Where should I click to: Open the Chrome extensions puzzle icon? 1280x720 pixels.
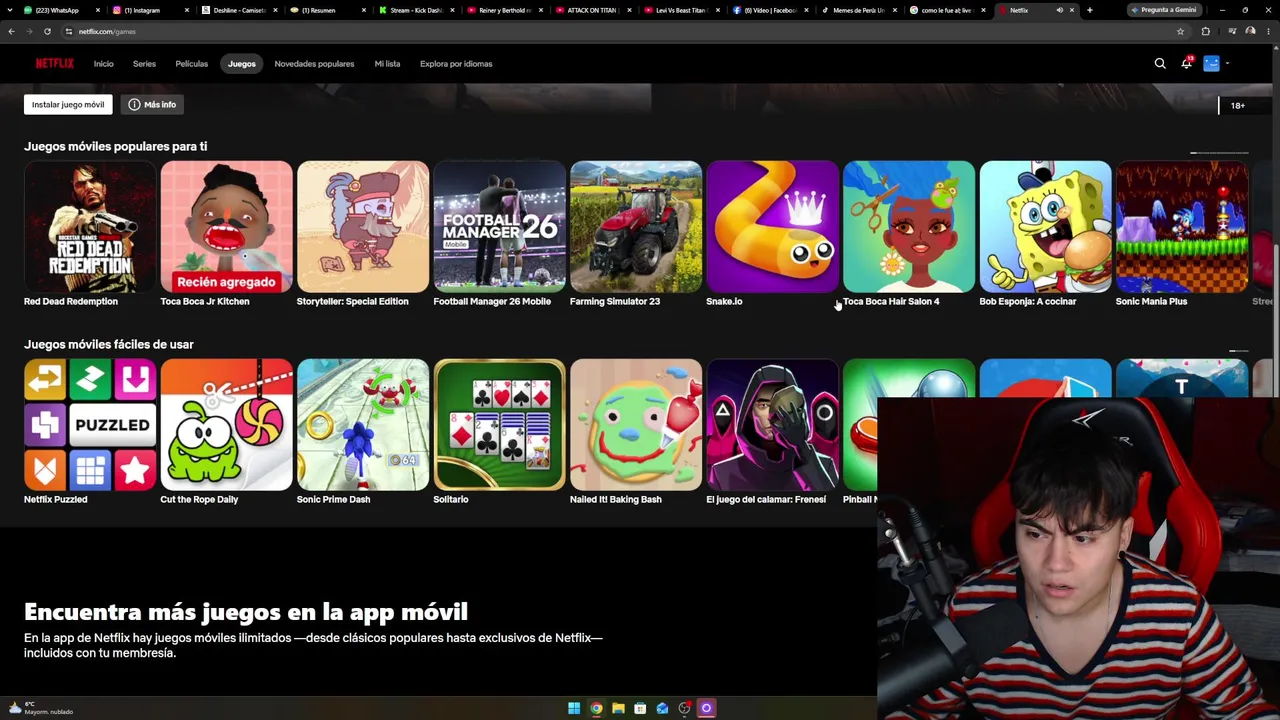tap(1205, 31)
